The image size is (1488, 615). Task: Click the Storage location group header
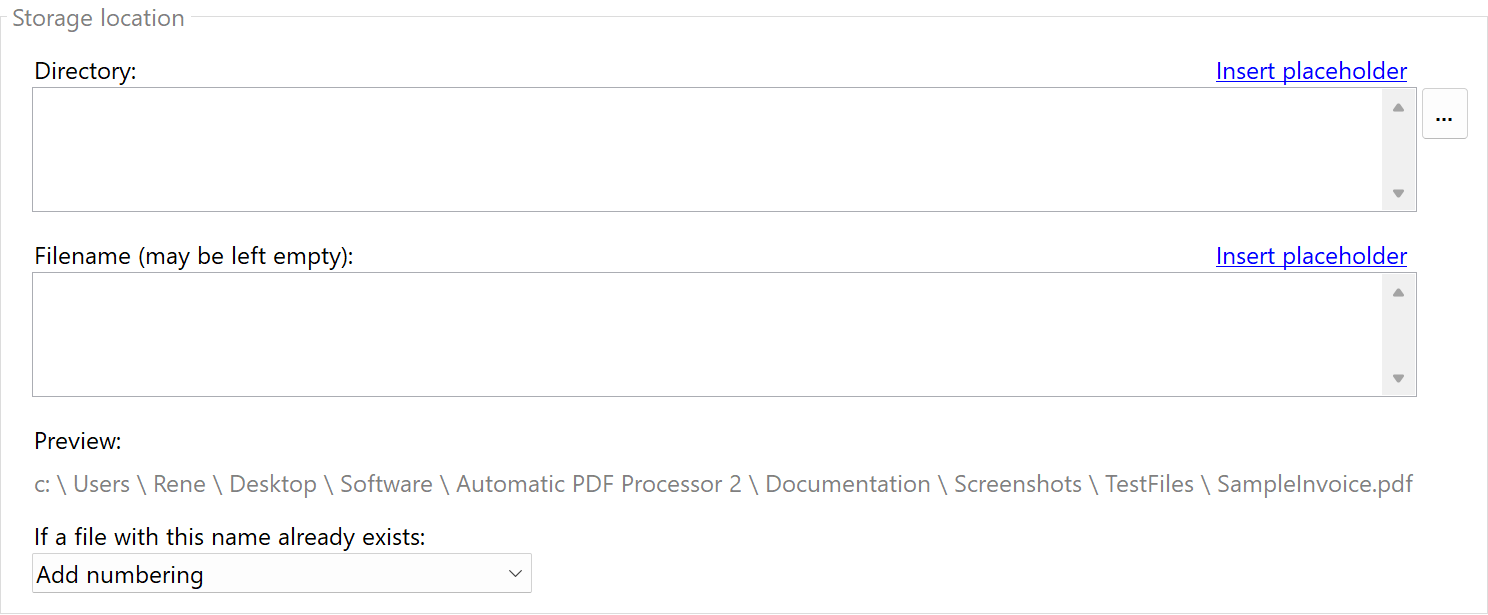tap(98, 17)
